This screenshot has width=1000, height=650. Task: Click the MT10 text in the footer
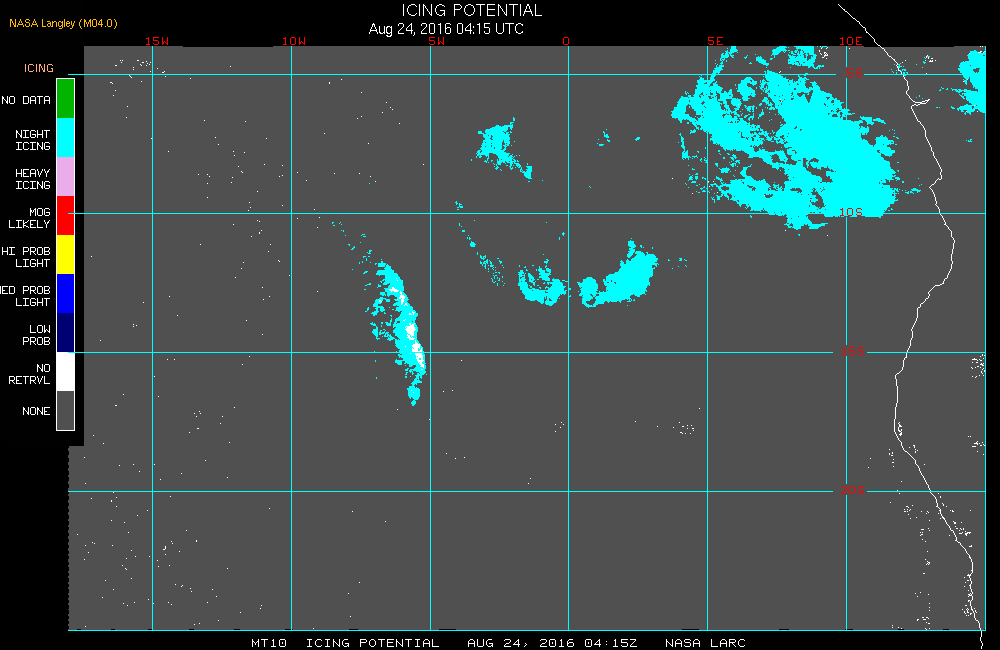[x=268, y=643]
